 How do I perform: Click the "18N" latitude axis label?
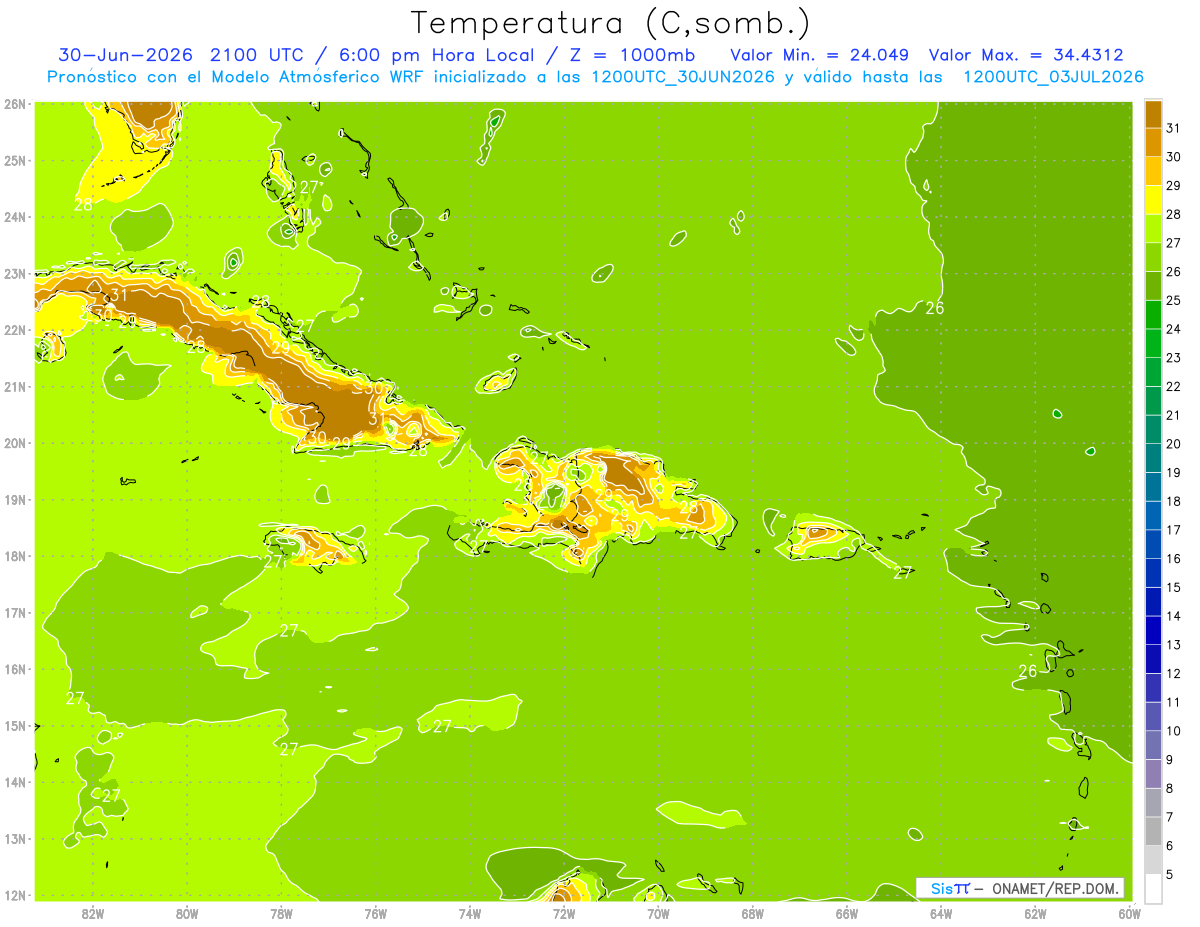click(x=15, y=556)
